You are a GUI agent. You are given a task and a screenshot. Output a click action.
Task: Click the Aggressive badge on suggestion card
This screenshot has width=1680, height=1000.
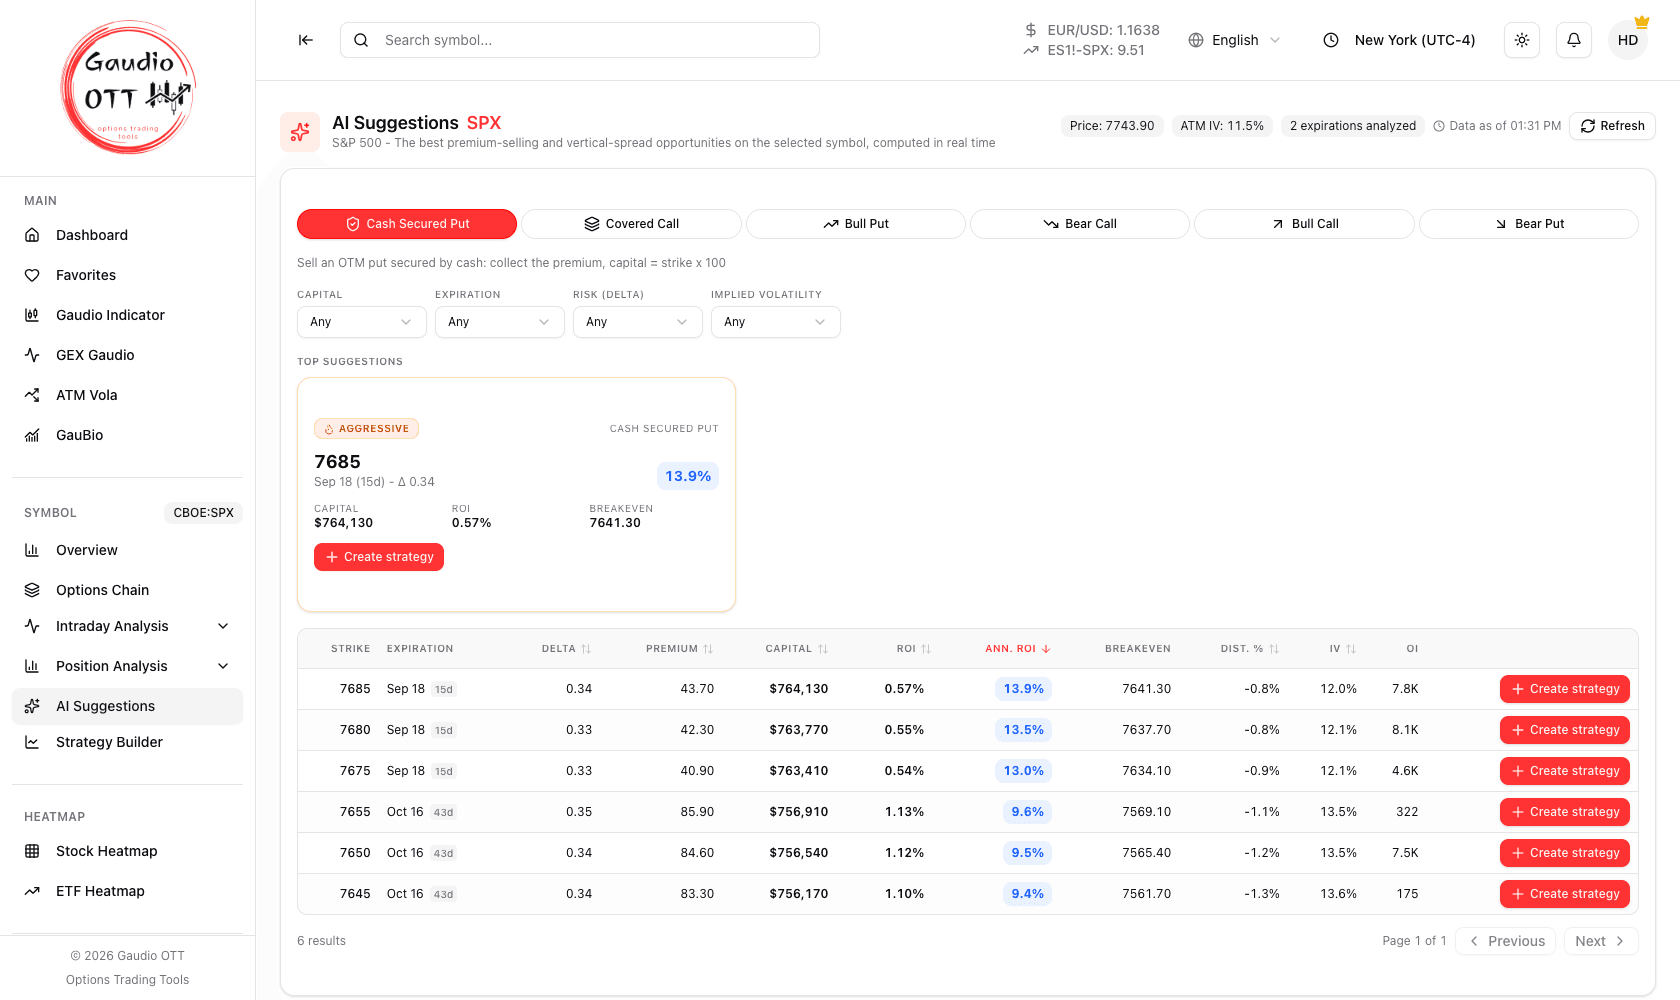[x=366, y=429]
